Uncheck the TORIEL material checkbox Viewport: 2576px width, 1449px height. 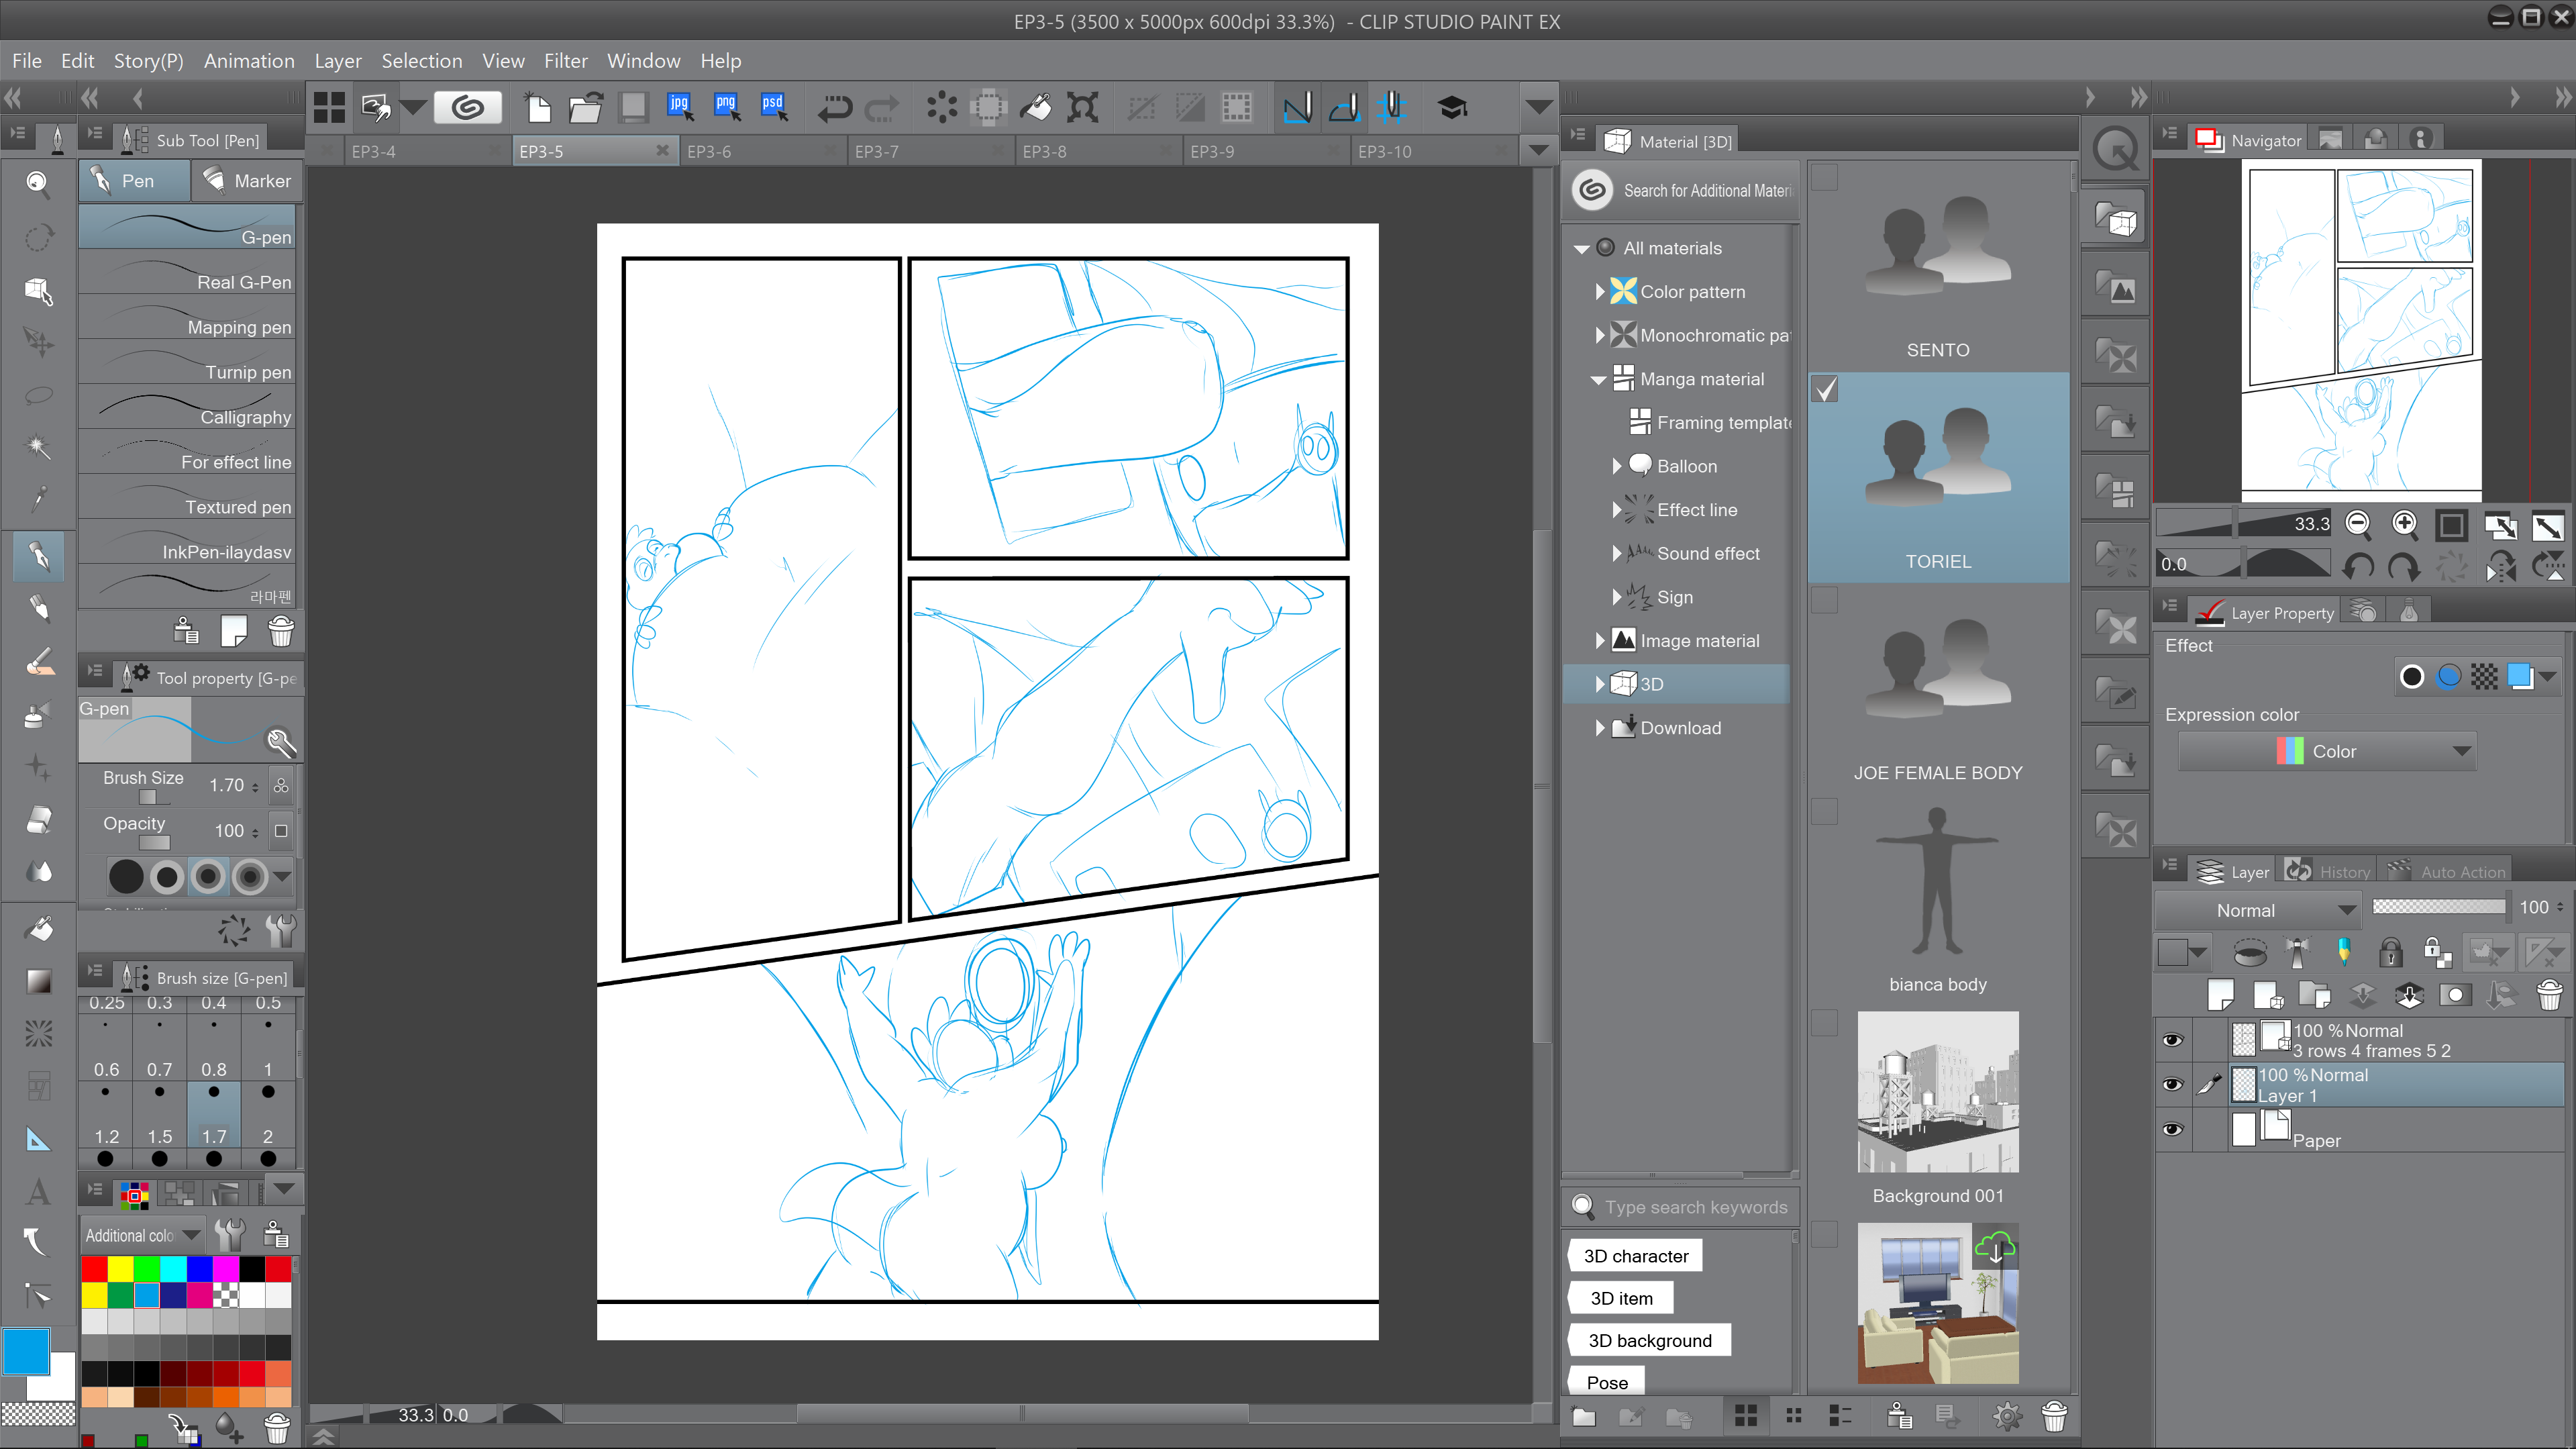pyautogui.click(x=1825, y=389)
